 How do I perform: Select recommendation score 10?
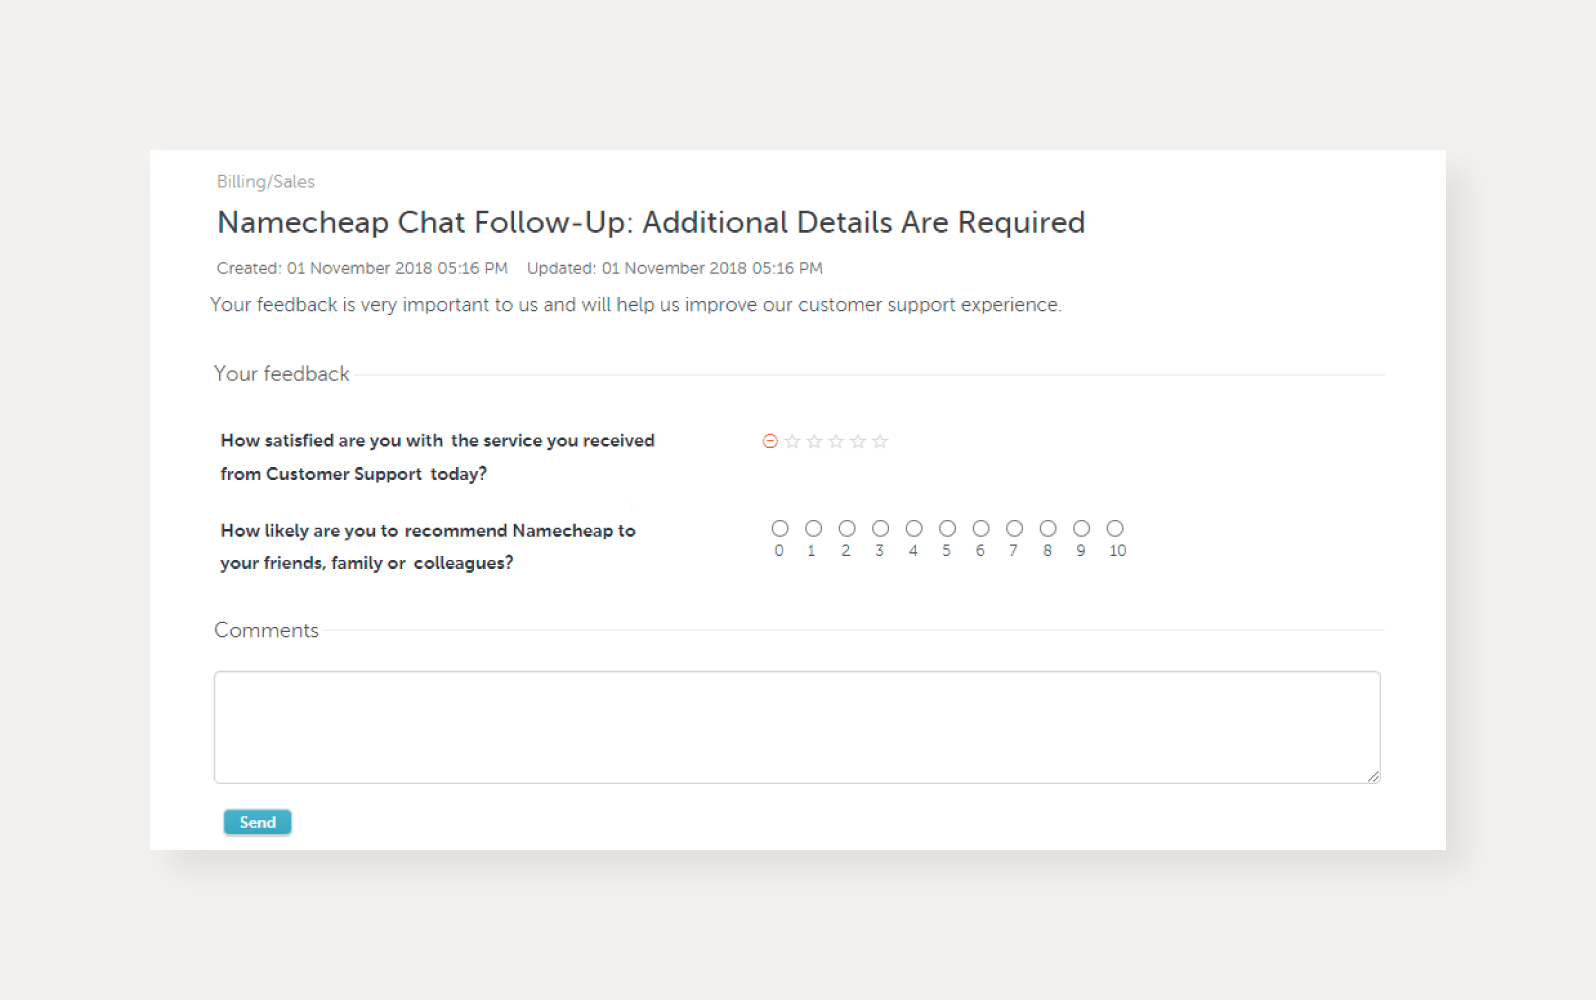click(1114, 528)
